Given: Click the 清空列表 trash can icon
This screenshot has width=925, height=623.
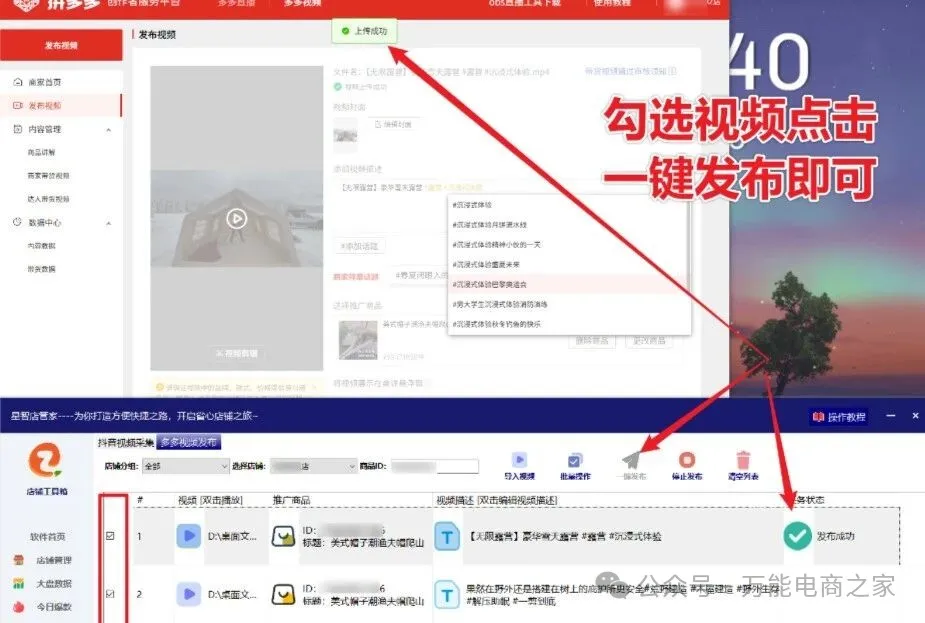Looking at the screenshot, I should 742,461.
